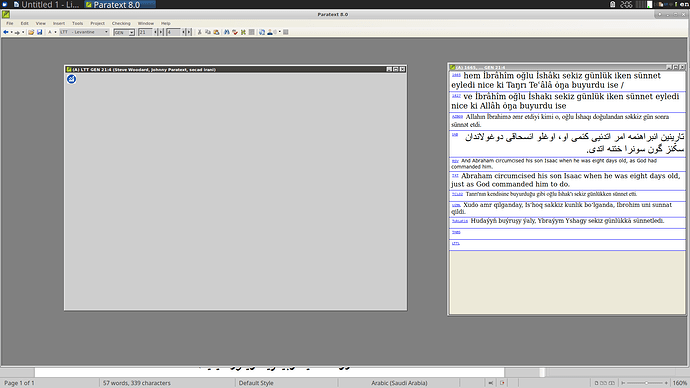The height and width of the screenshot is (388, 690).
Task: Click the Save floppy disk icon
Action: coord(39,32)
